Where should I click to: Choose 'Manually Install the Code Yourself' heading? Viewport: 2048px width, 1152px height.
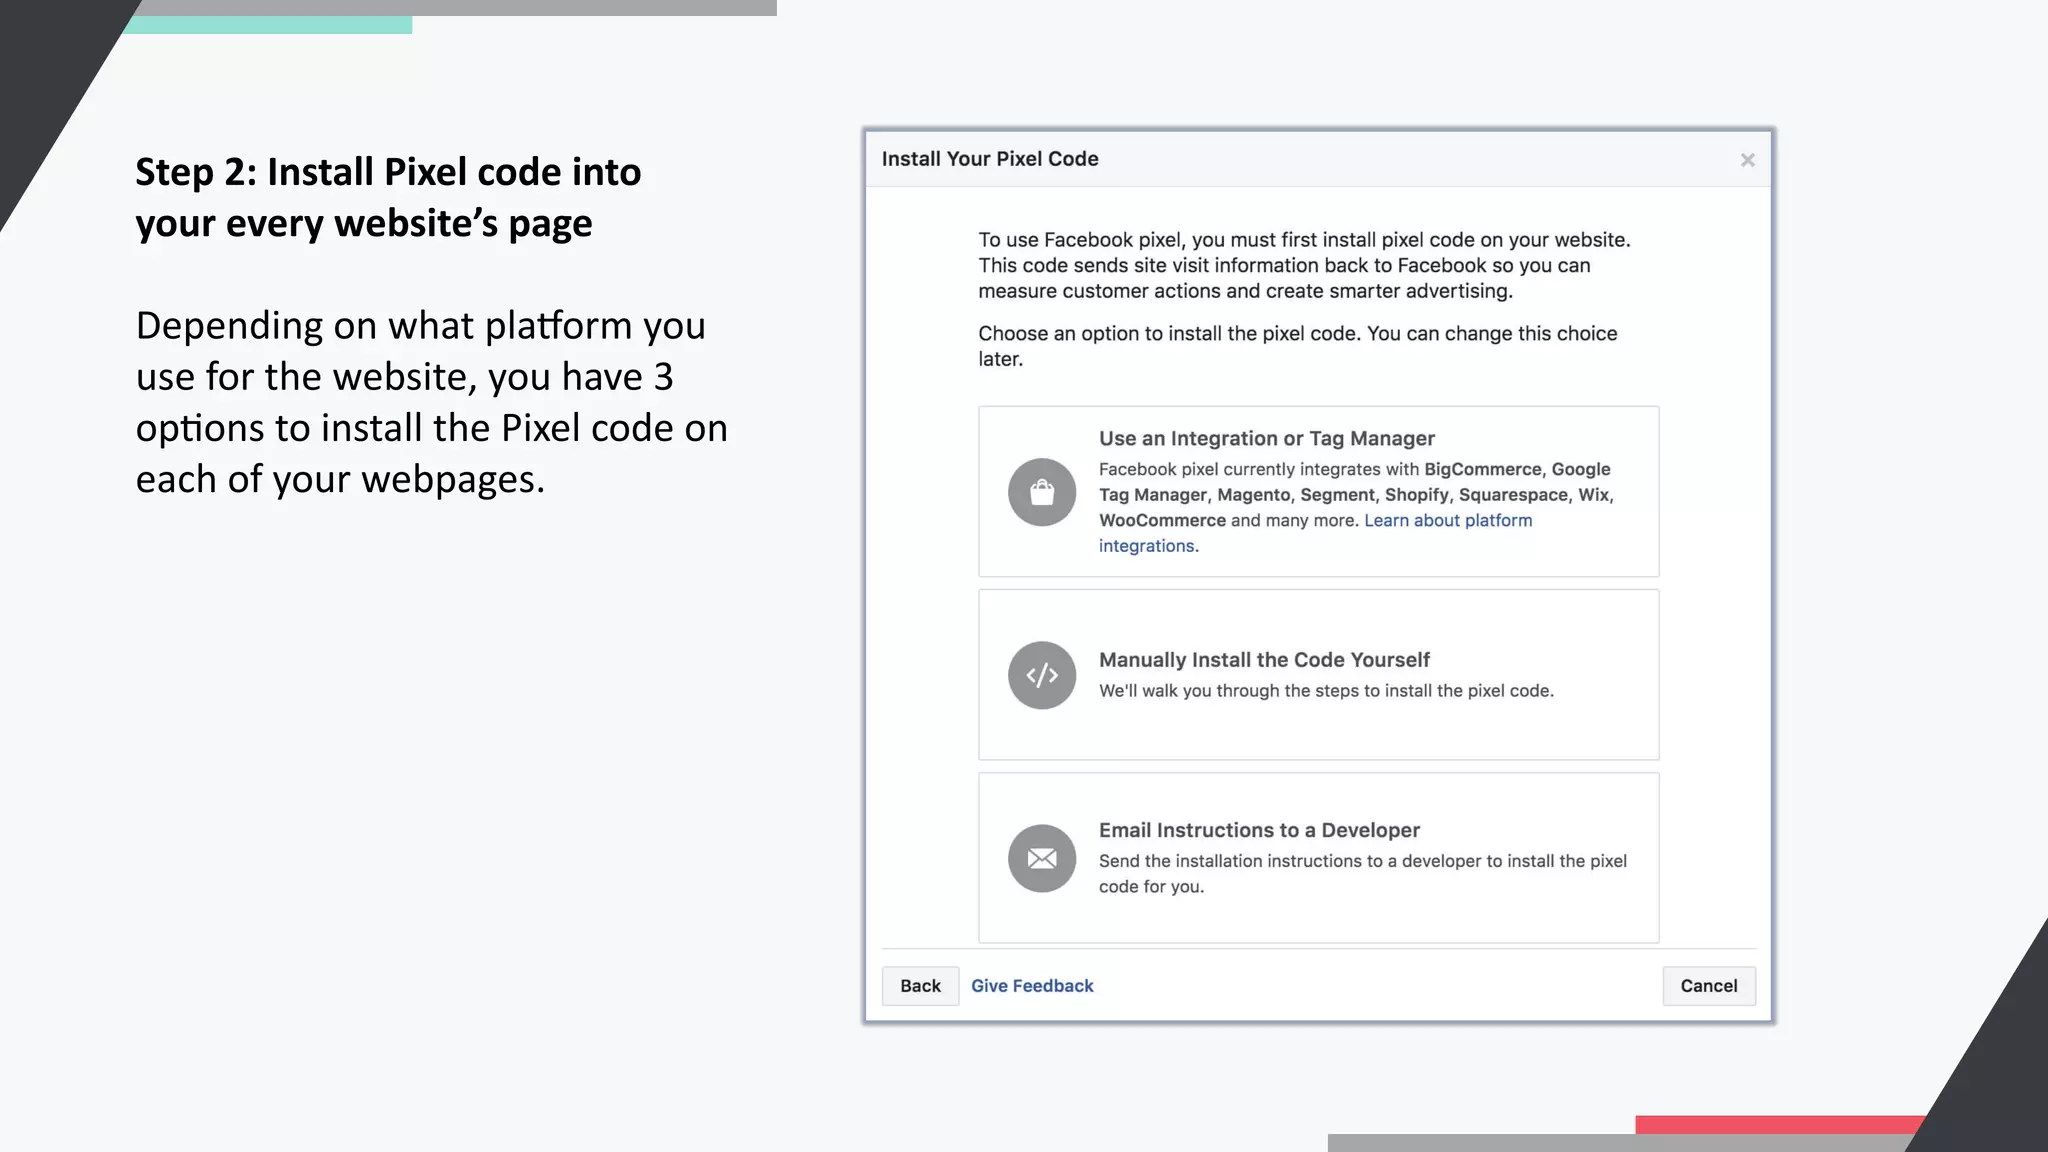pyautogui.click(x=1263, y=660)
